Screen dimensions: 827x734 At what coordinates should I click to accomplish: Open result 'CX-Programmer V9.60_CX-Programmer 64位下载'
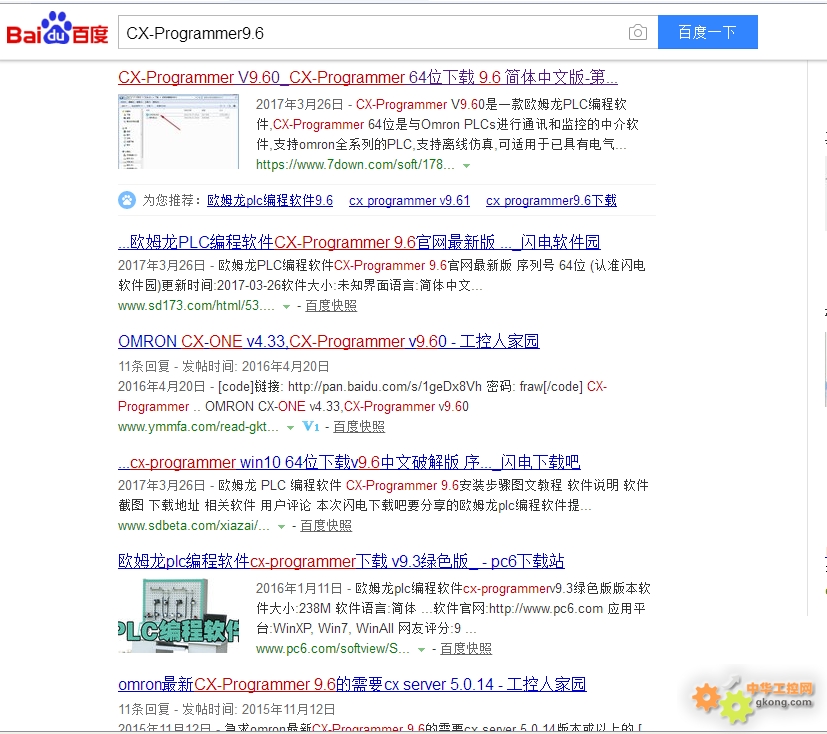[x=368, y=78]
